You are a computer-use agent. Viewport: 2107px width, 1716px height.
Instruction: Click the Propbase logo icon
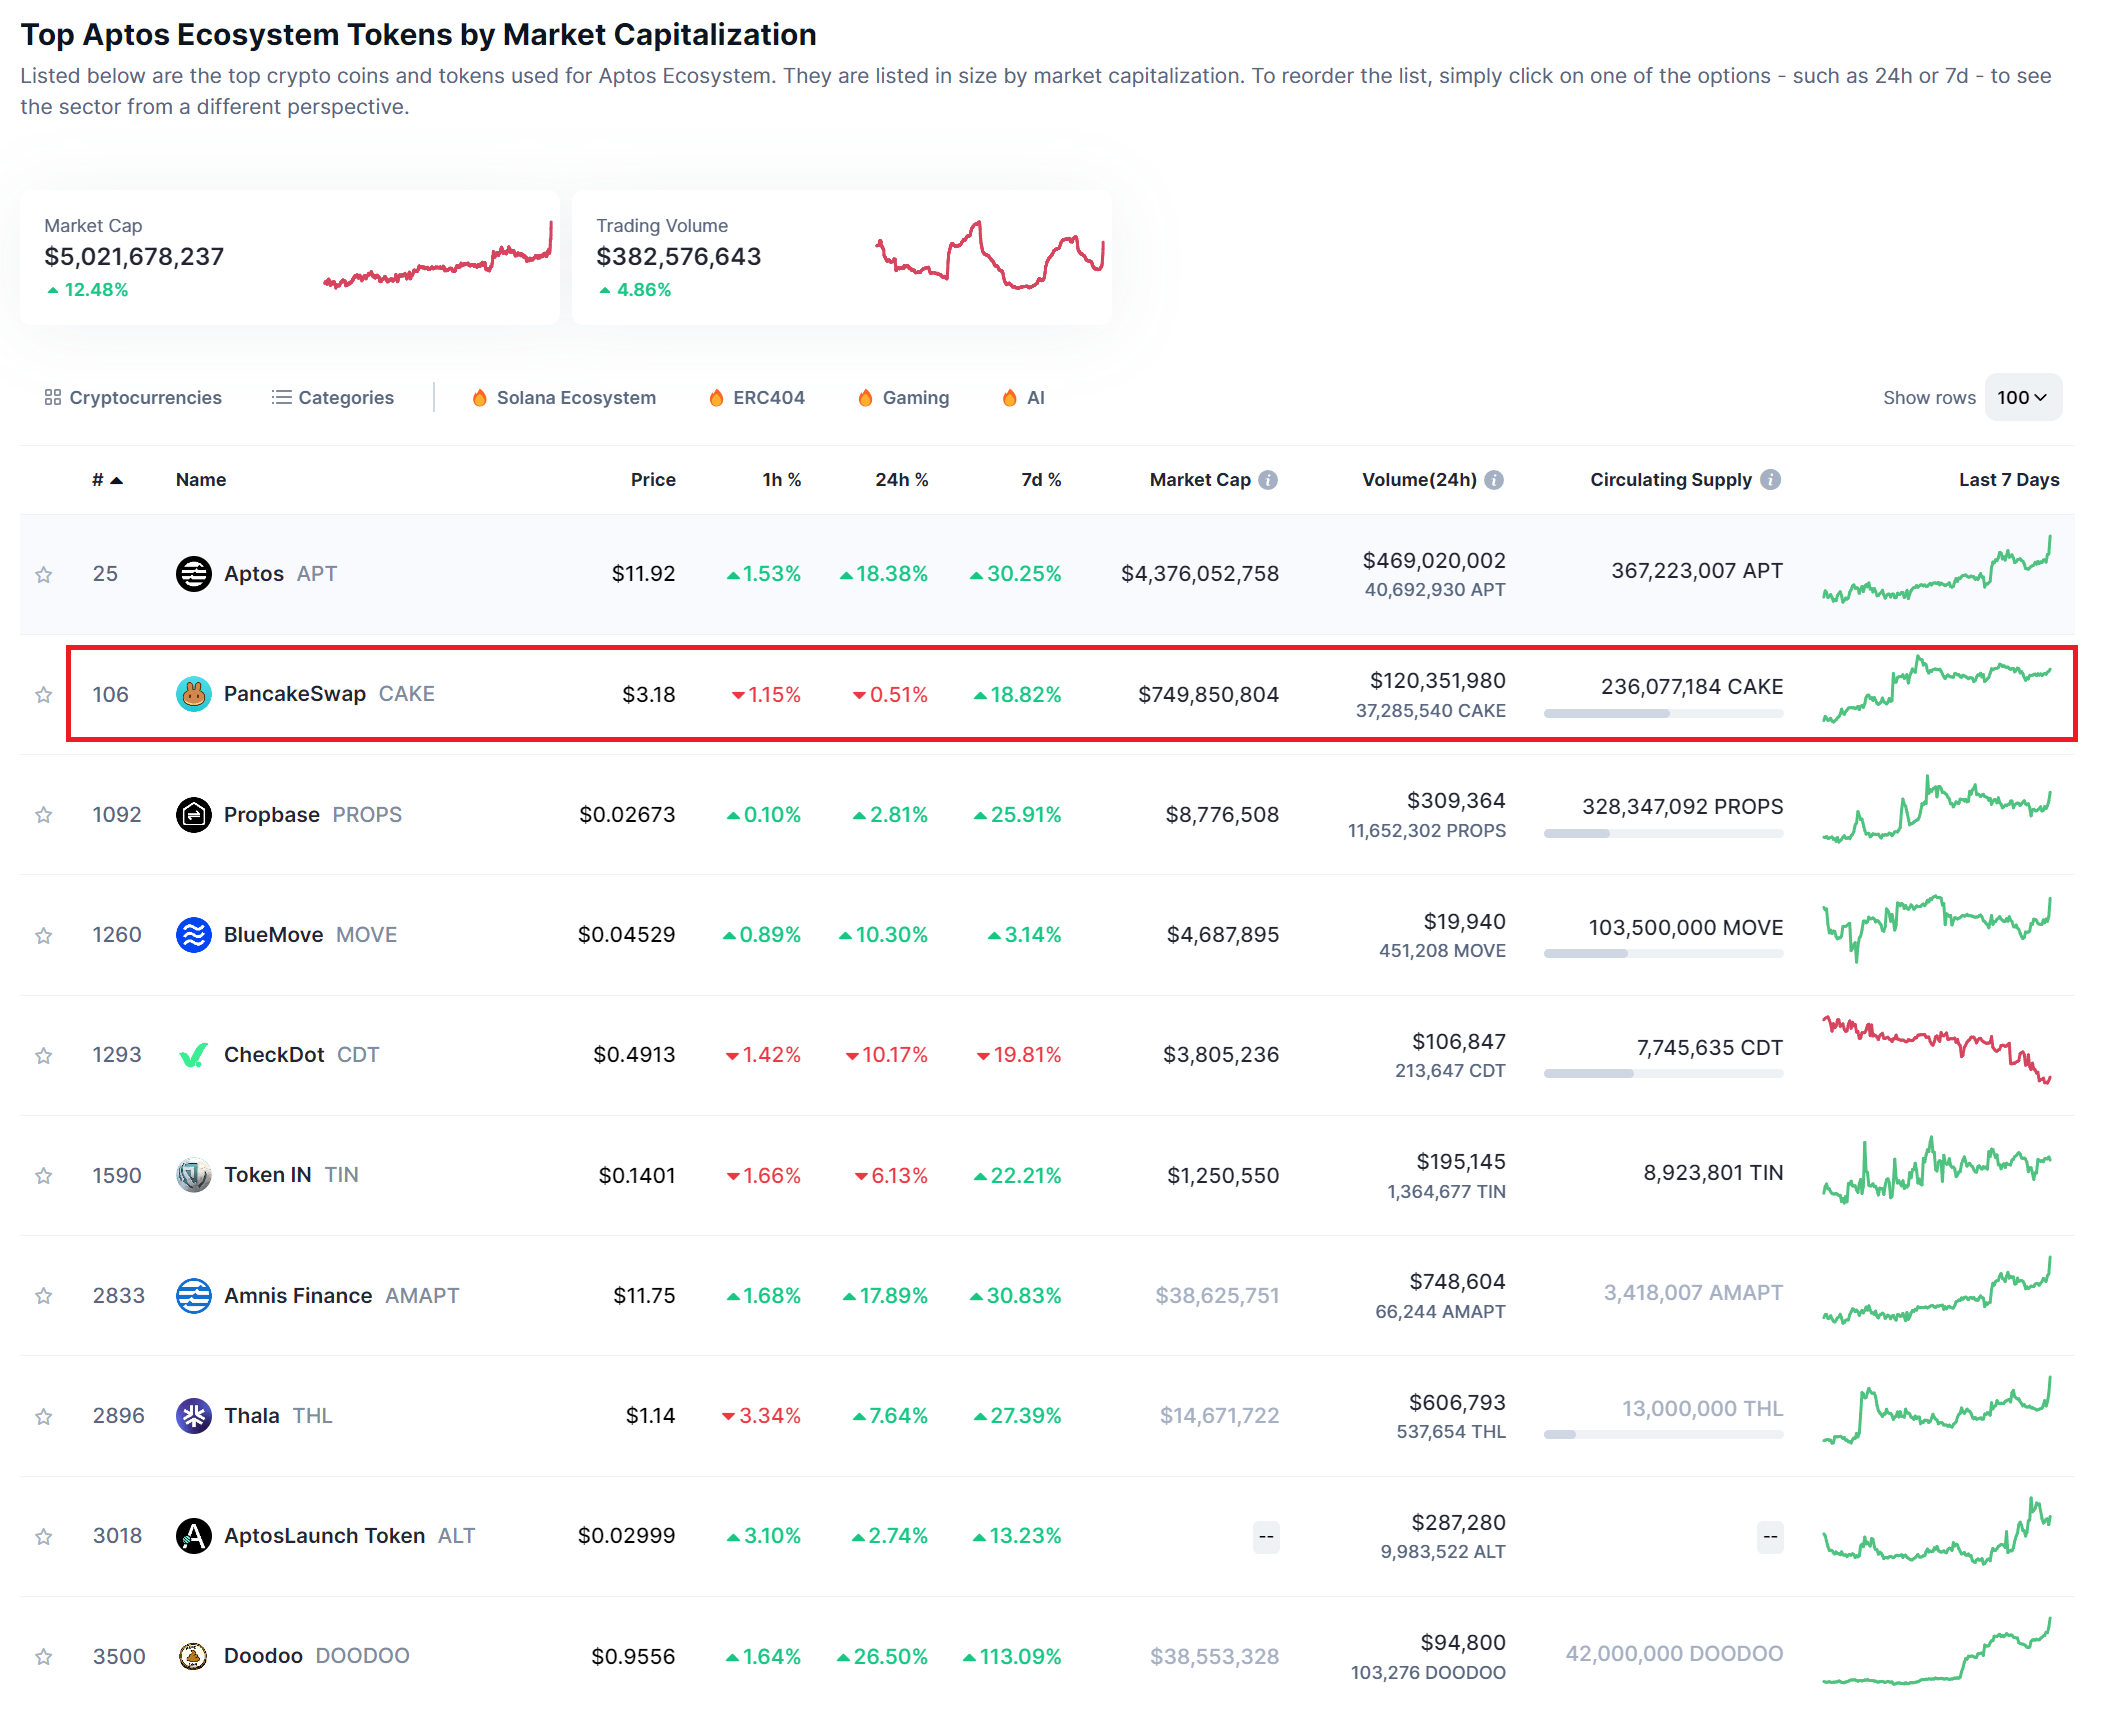click(193, 815)
